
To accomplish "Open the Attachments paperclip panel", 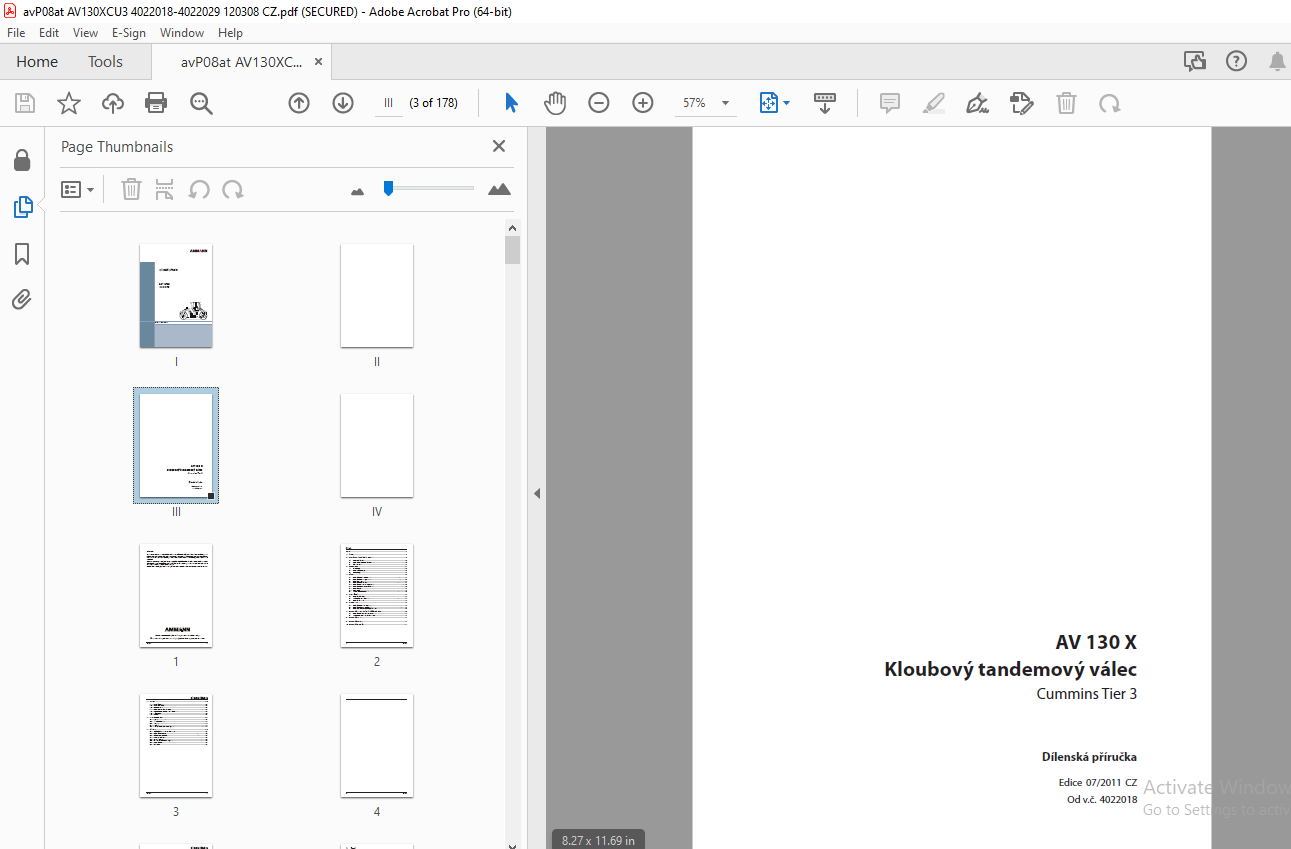I will 22,299.
